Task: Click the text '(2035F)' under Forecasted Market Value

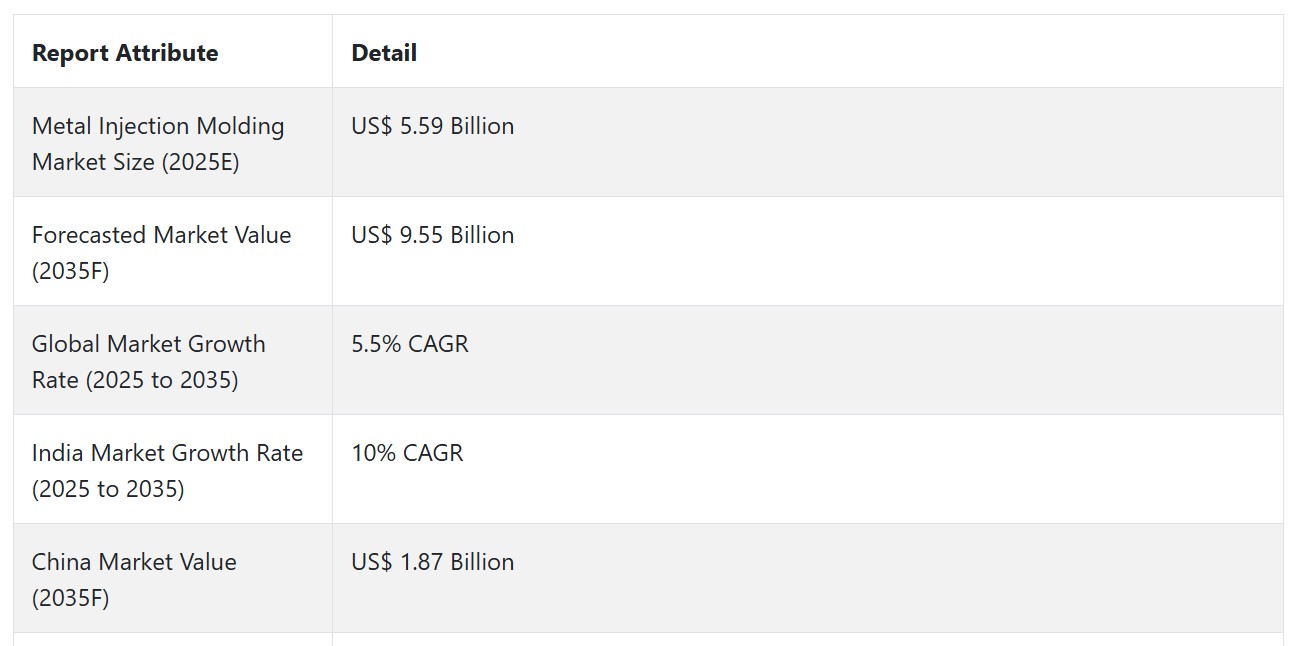Action: click(x=71, y=271)
